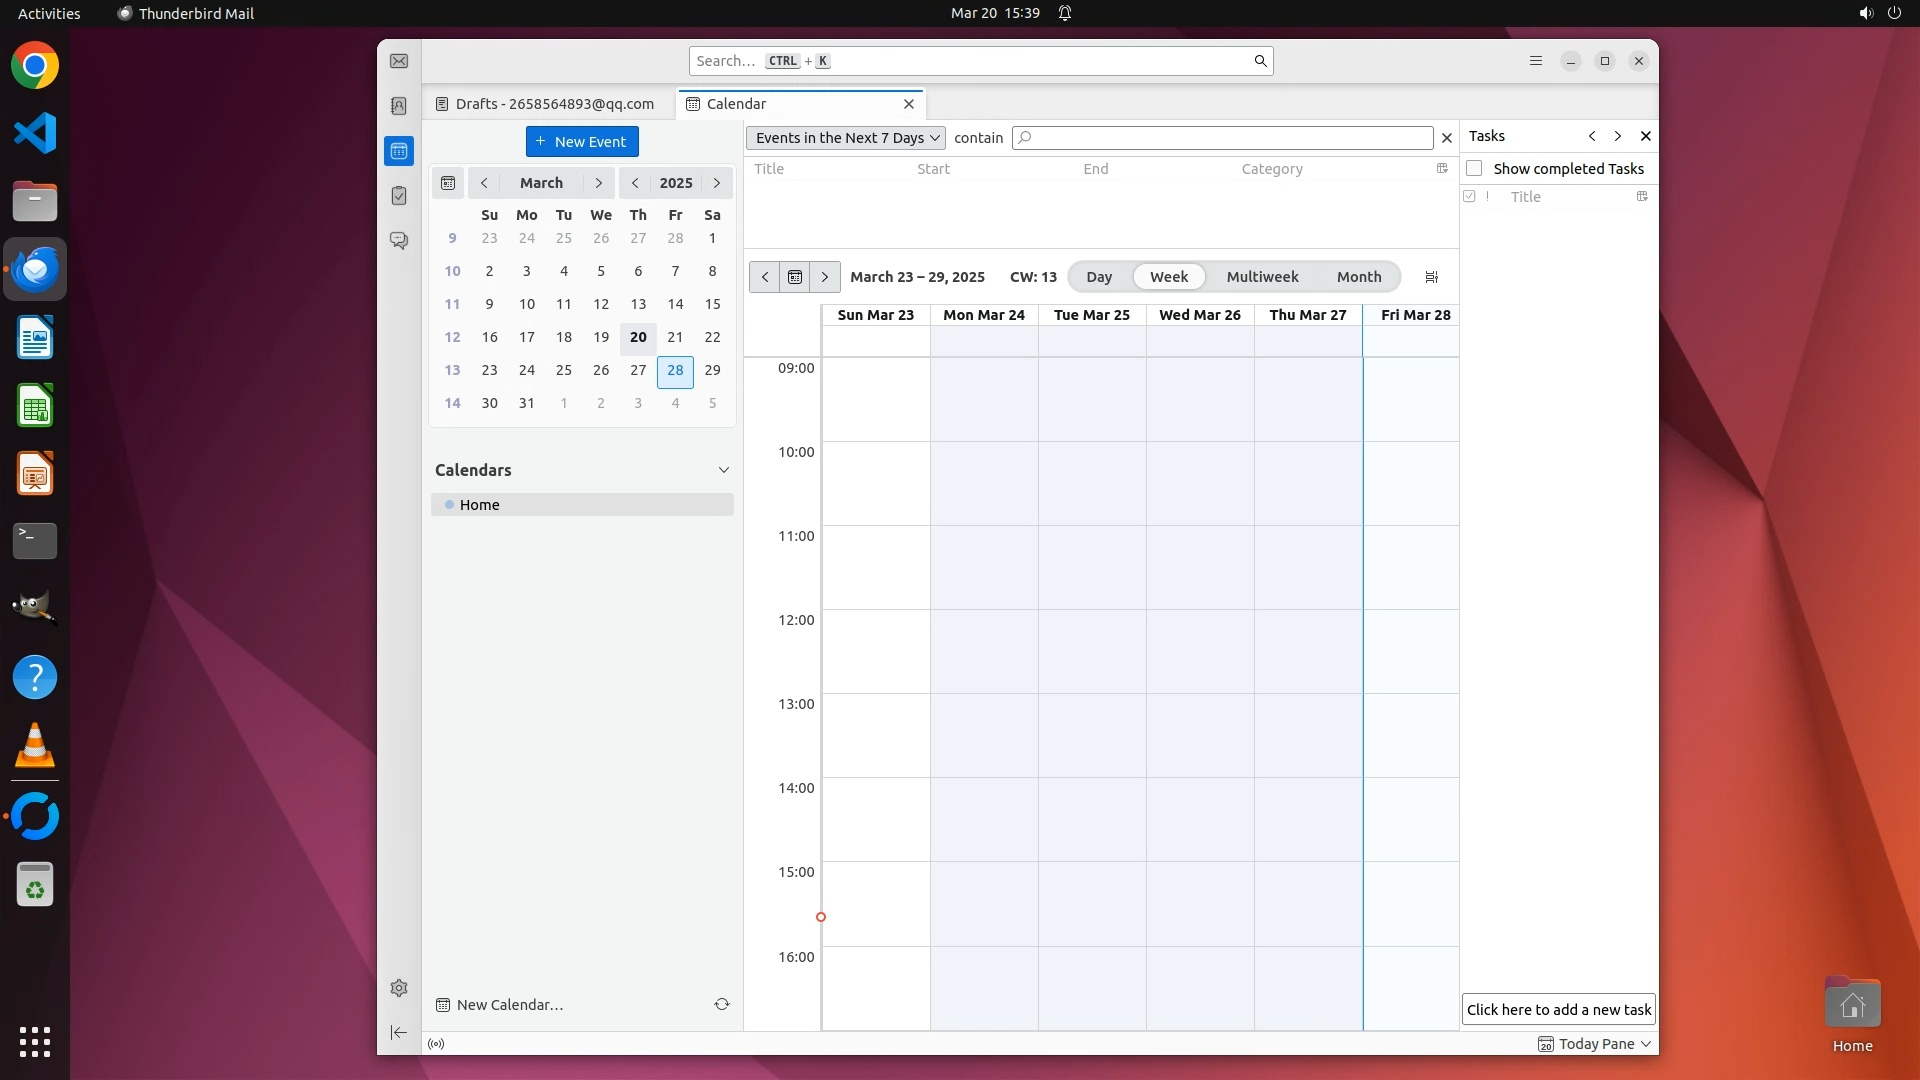Expand Today Pane dropdown
This screenshot has width=1920, height=1080.
pyautogui.click(x=1645, y=1043)
